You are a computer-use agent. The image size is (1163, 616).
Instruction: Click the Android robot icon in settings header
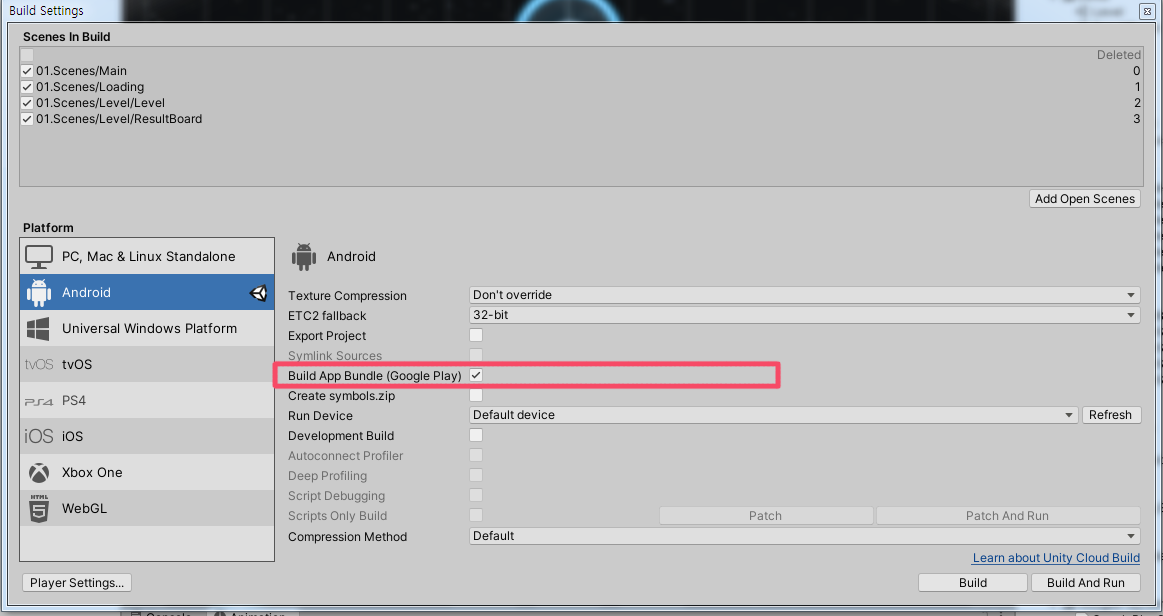304,256
